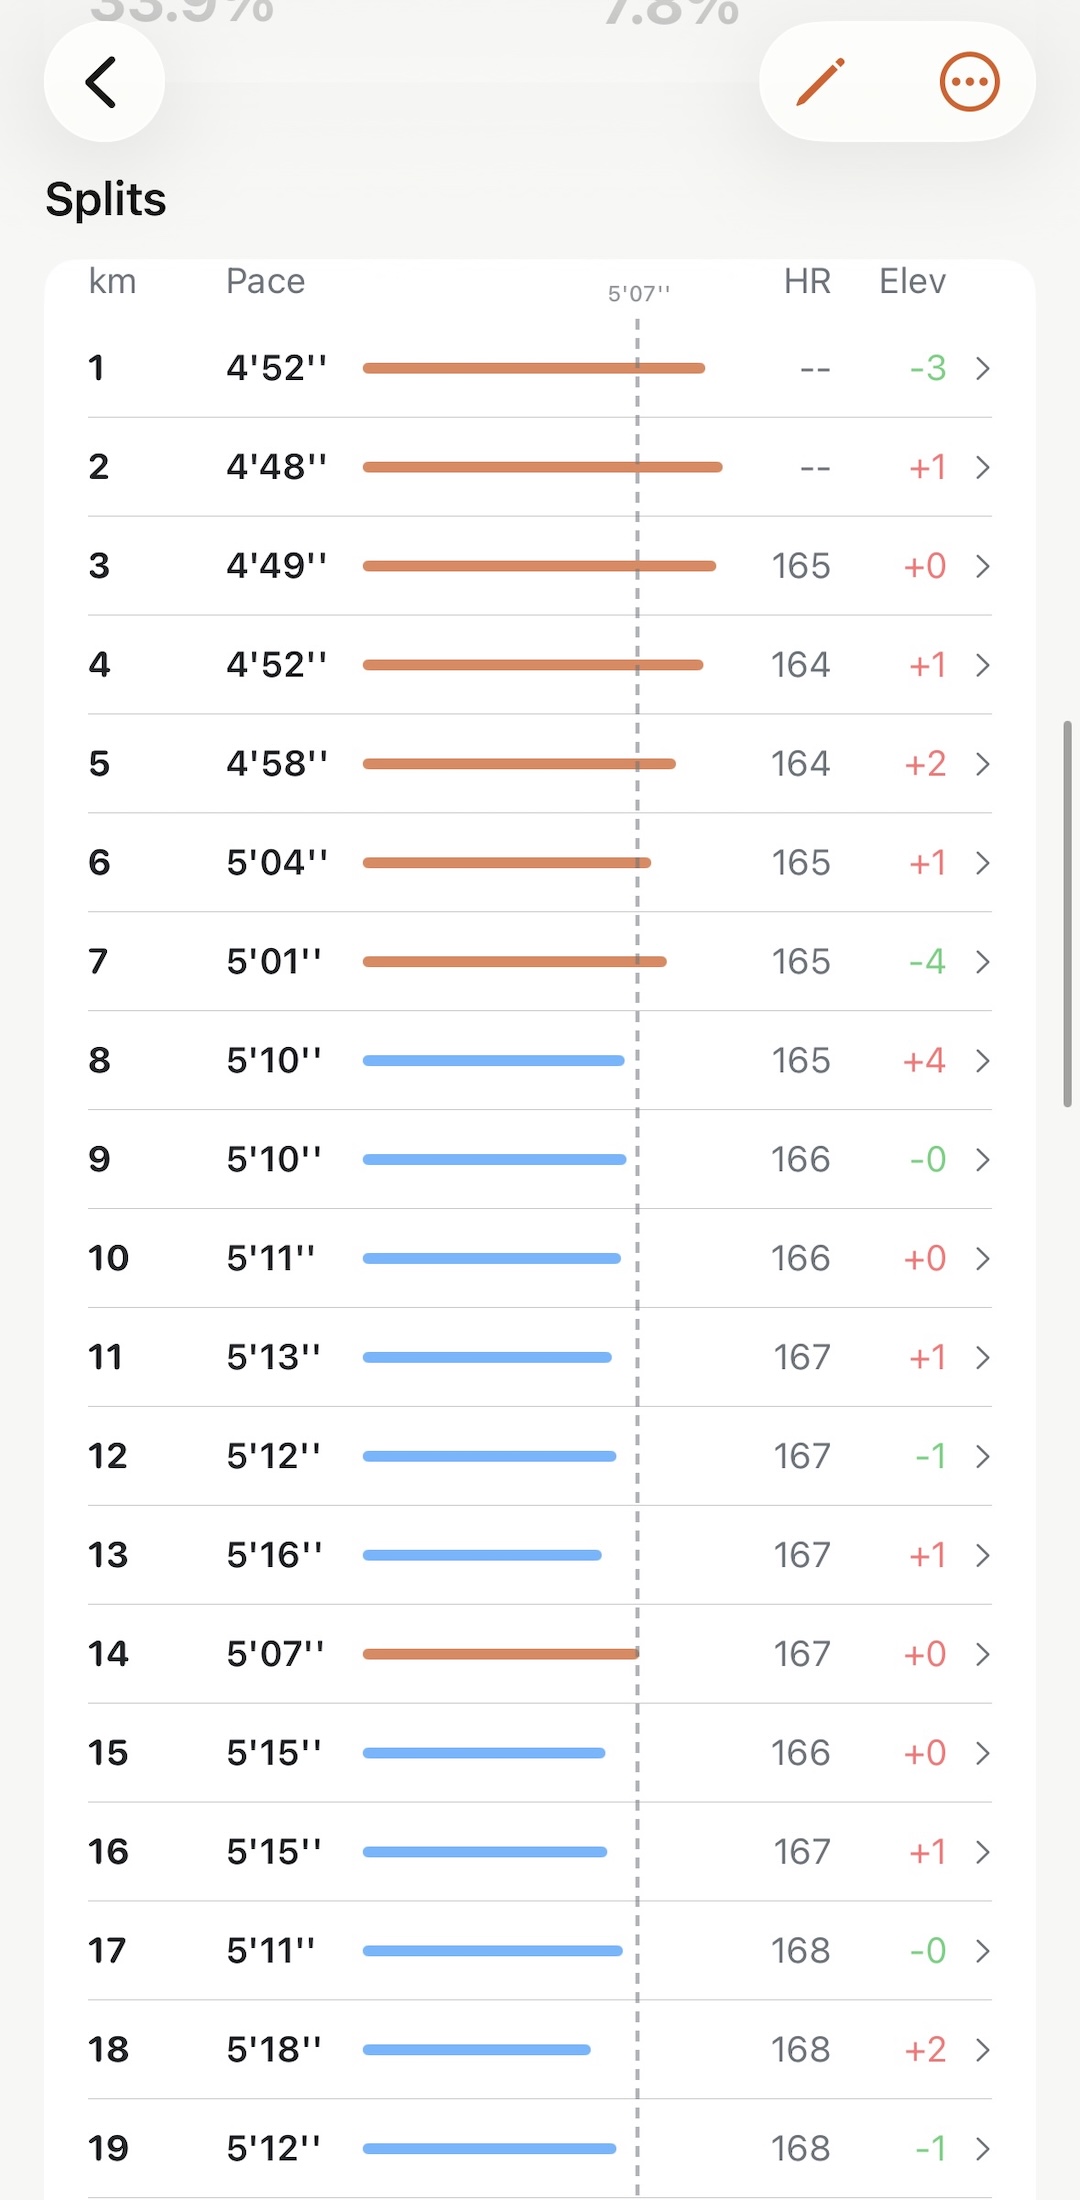Tap the +4 elevation on km 8
Screen dimensions: 1080x2200
[924, 1061]
